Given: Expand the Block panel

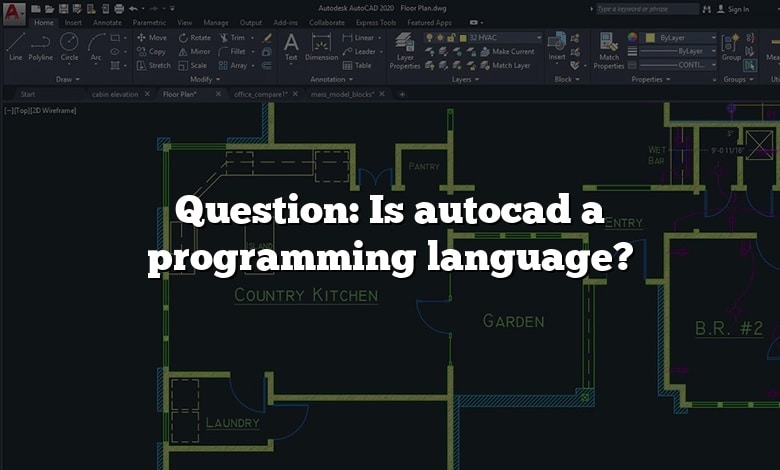Looking at the screenshot, I should pyautogui.click(x=567, y=79).
